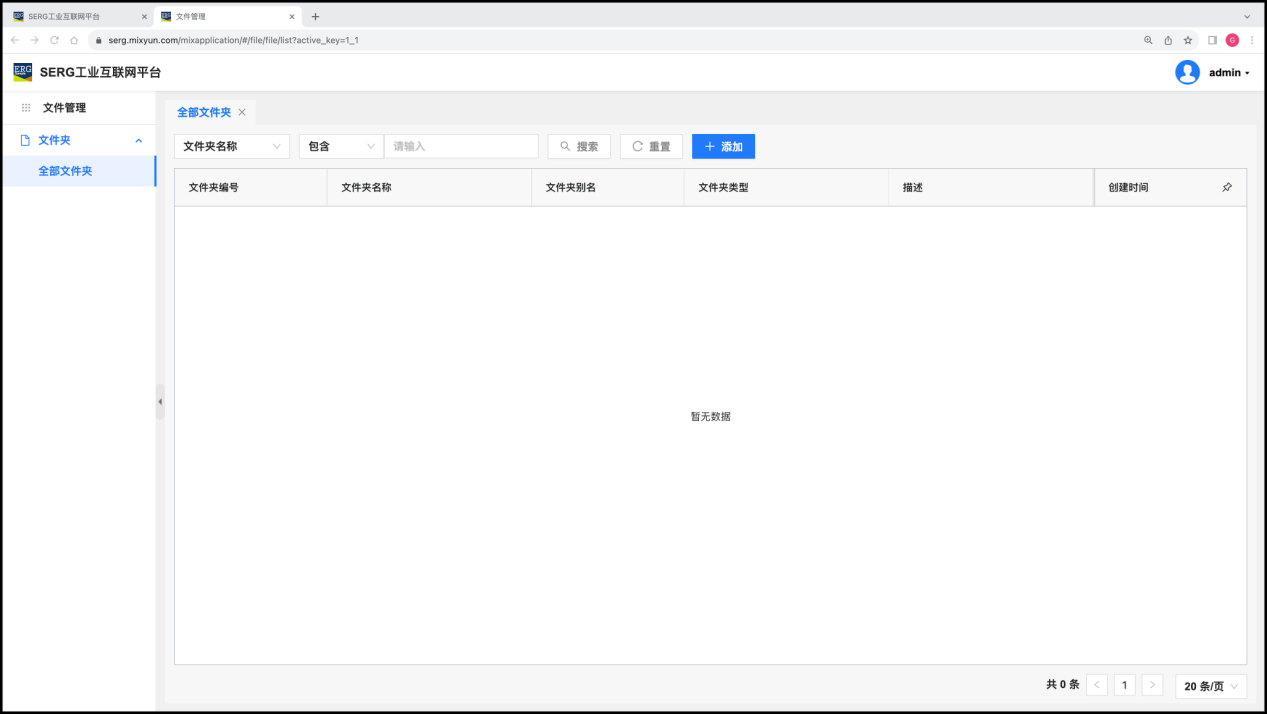
Task: Toggle the browser side panel icon
Action: tap(1212, 40)
